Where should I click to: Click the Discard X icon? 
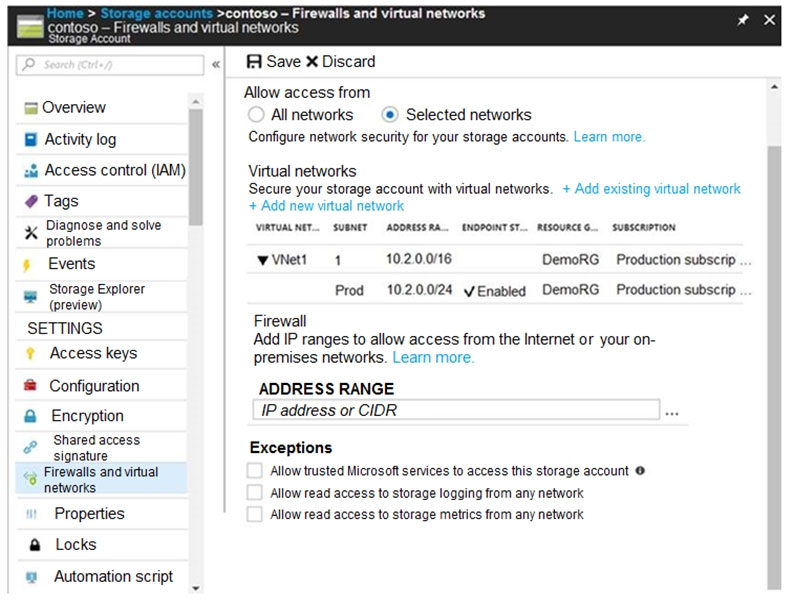tap(311, 62)
